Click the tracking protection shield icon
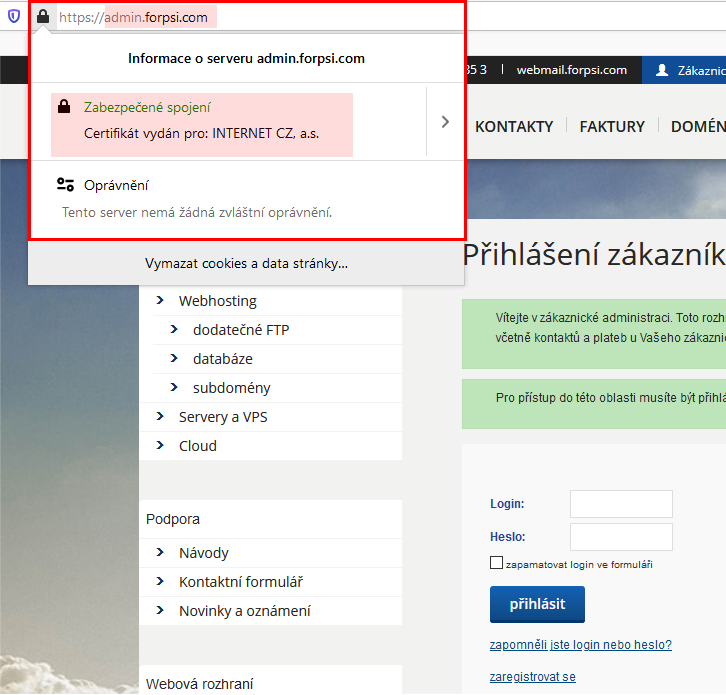 pos(14,17)
